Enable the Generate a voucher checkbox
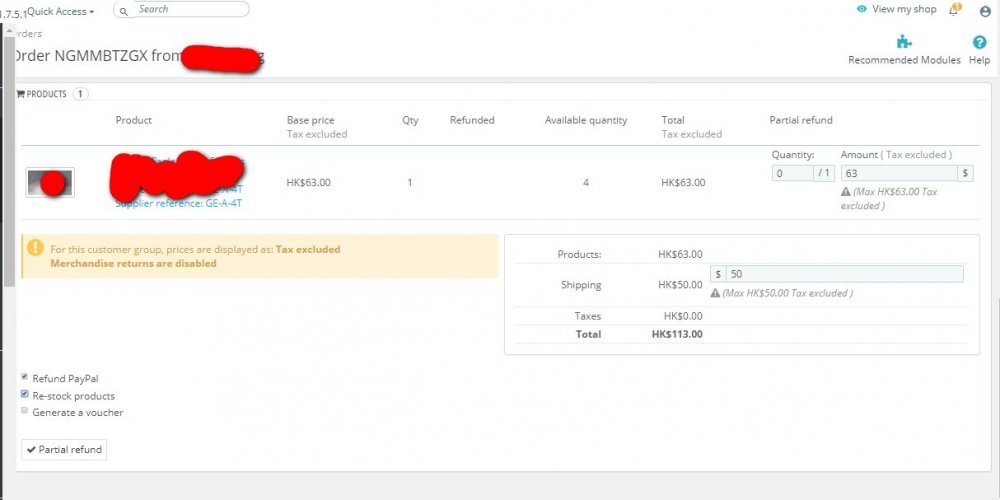Viewport: 1000px width, 500px height. click(x=25, y=411)
